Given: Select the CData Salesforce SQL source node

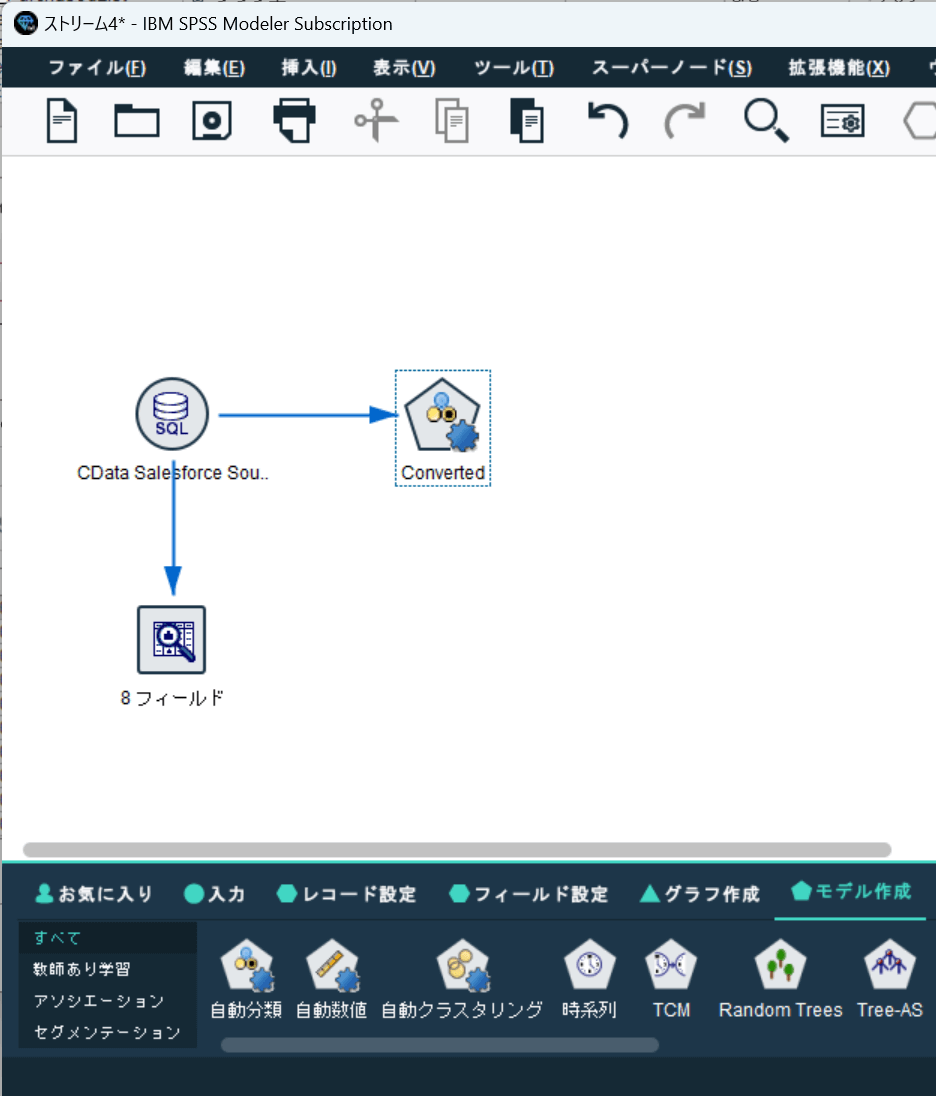Looking at the screenshot, I should pos(172,414).
